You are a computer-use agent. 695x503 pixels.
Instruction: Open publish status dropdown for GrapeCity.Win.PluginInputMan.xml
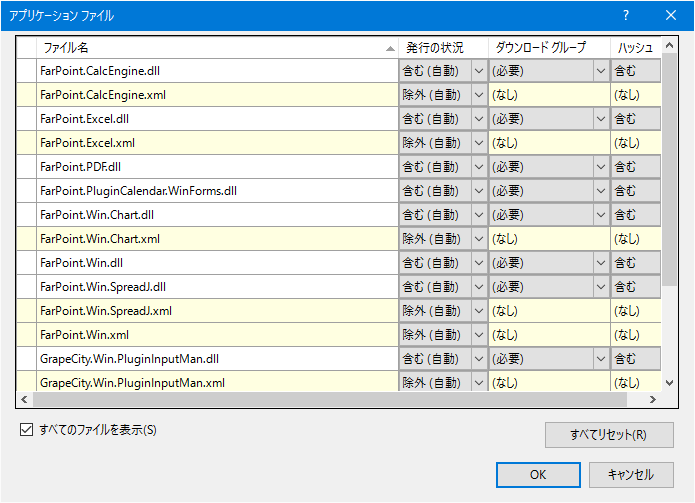479,382
